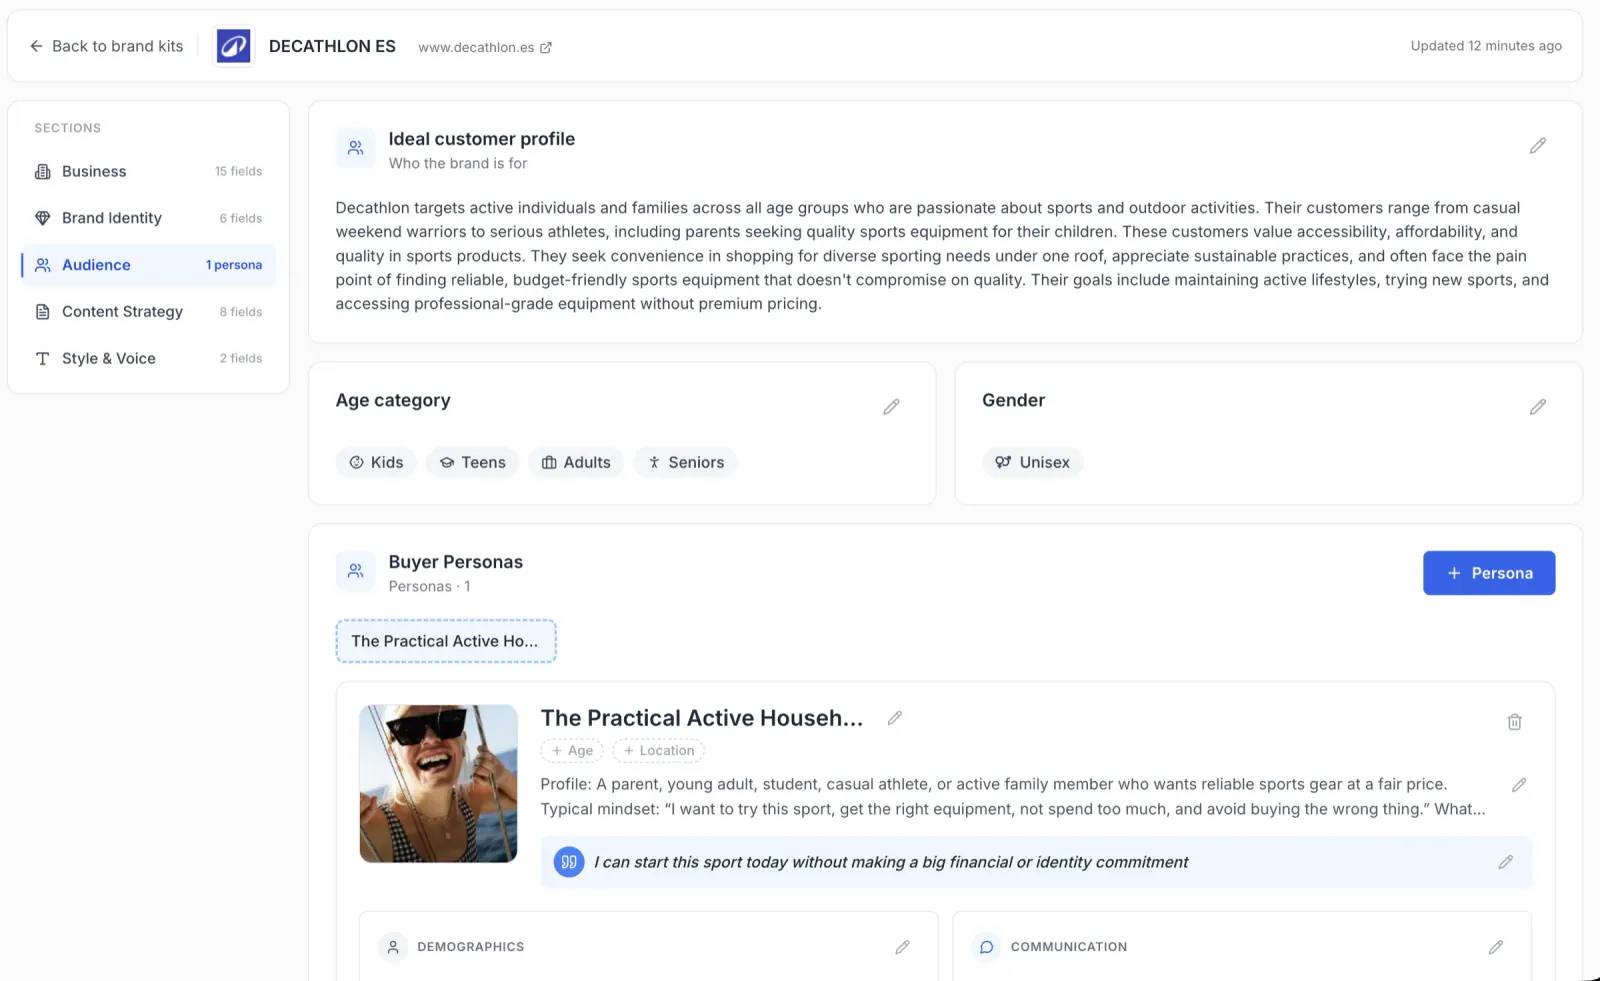The width and height of the screenshot is (1600, 981).
Task: Edit the Ideal customer profile
Action: coord(1538,146)
